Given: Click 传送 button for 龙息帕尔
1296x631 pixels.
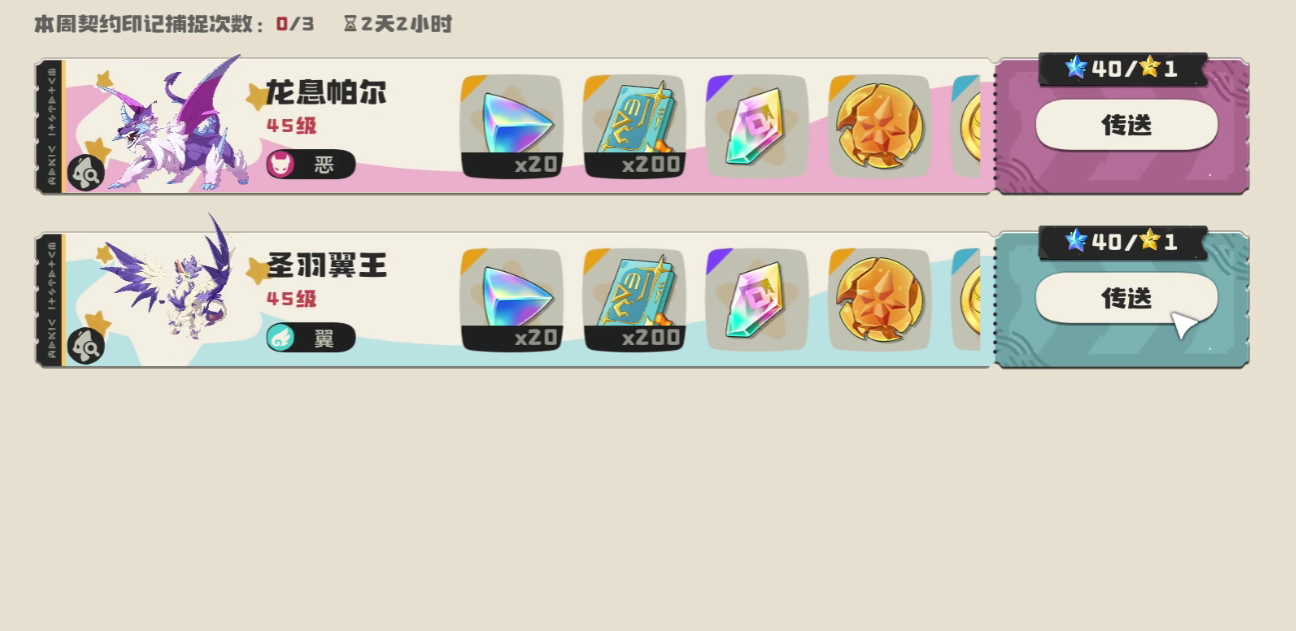Looking at the screenshot, I should [x=1126, y=125].
